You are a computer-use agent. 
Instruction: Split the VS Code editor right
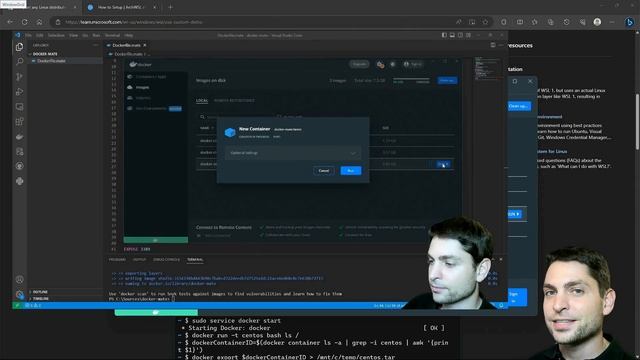pyautogui.click(x=493, y=45)
